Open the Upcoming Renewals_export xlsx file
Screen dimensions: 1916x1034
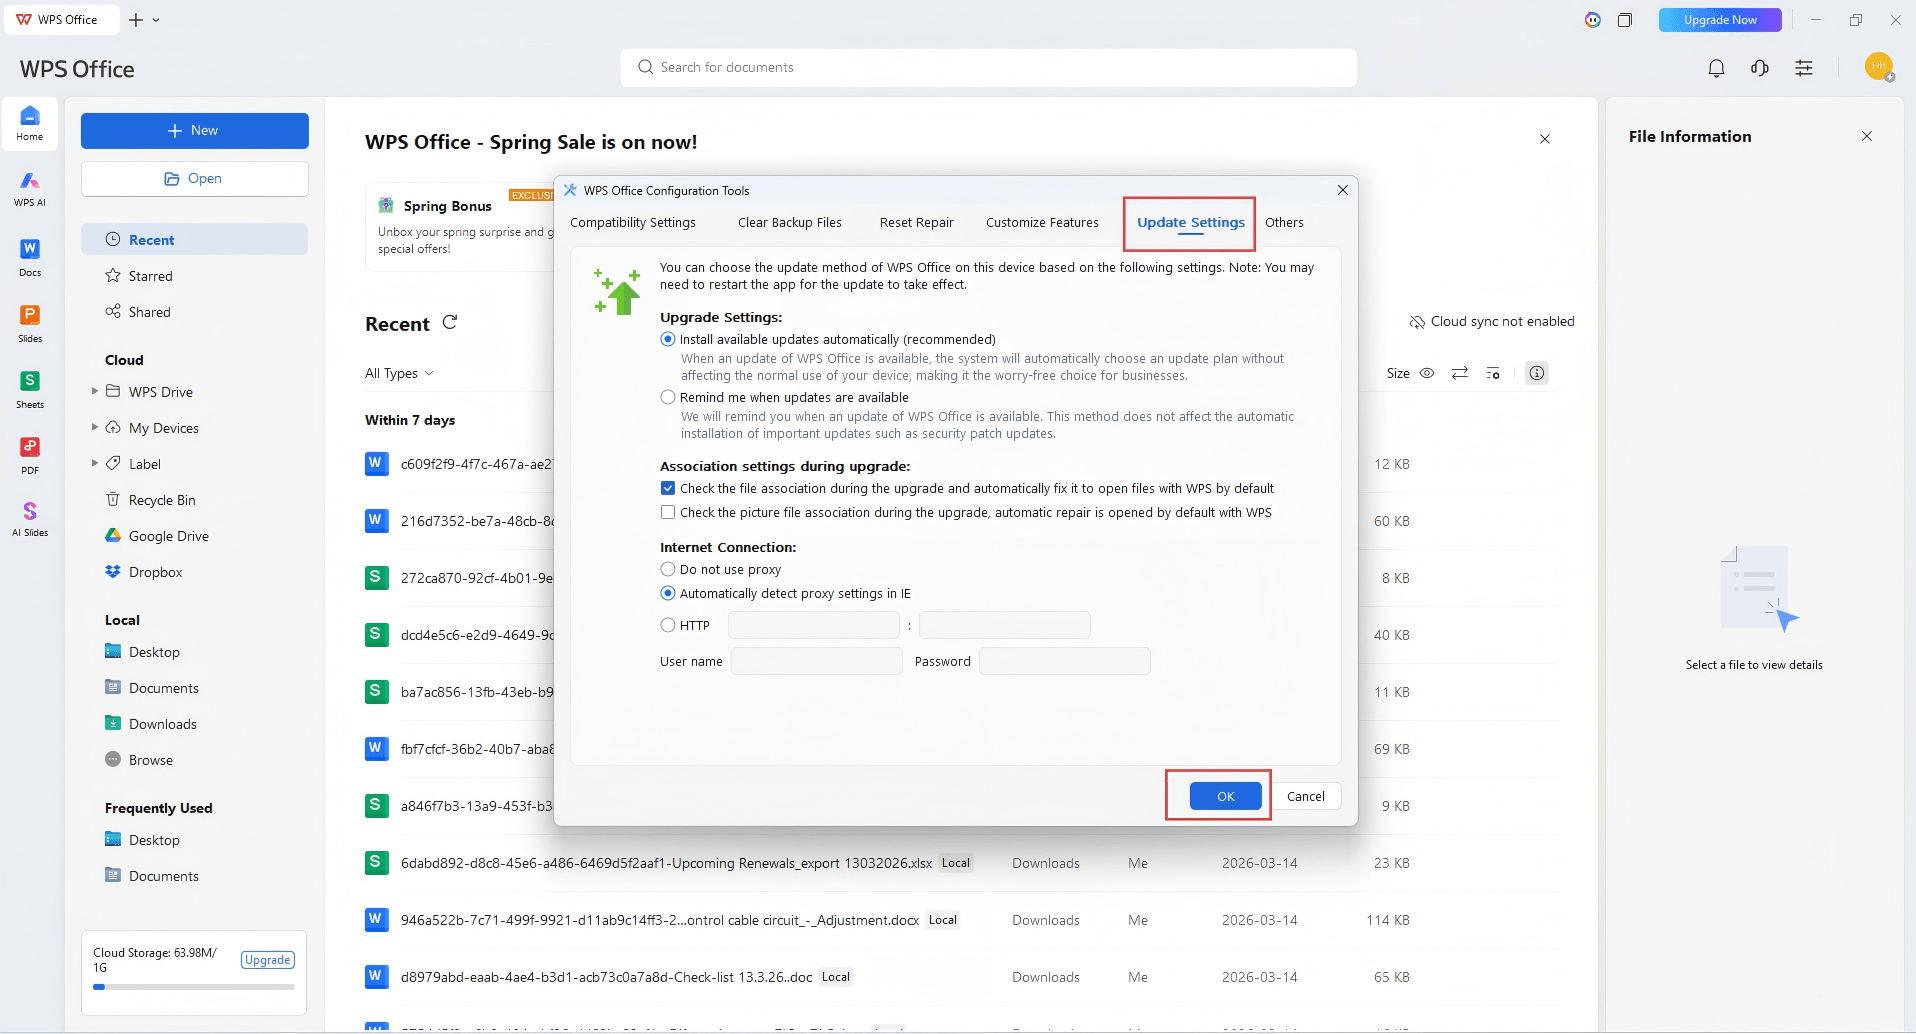tap(666, 863)
